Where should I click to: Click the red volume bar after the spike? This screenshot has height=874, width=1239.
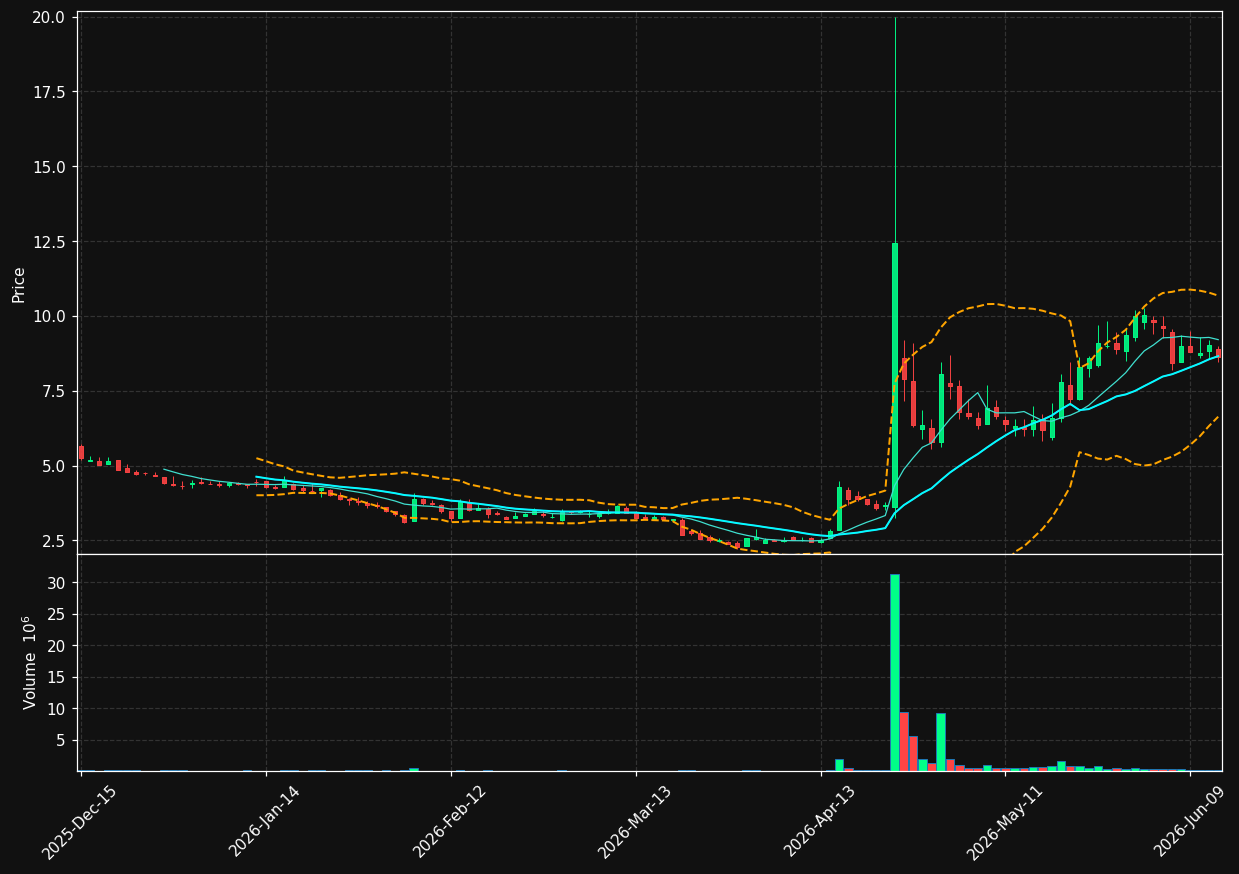tap(904, 742)
